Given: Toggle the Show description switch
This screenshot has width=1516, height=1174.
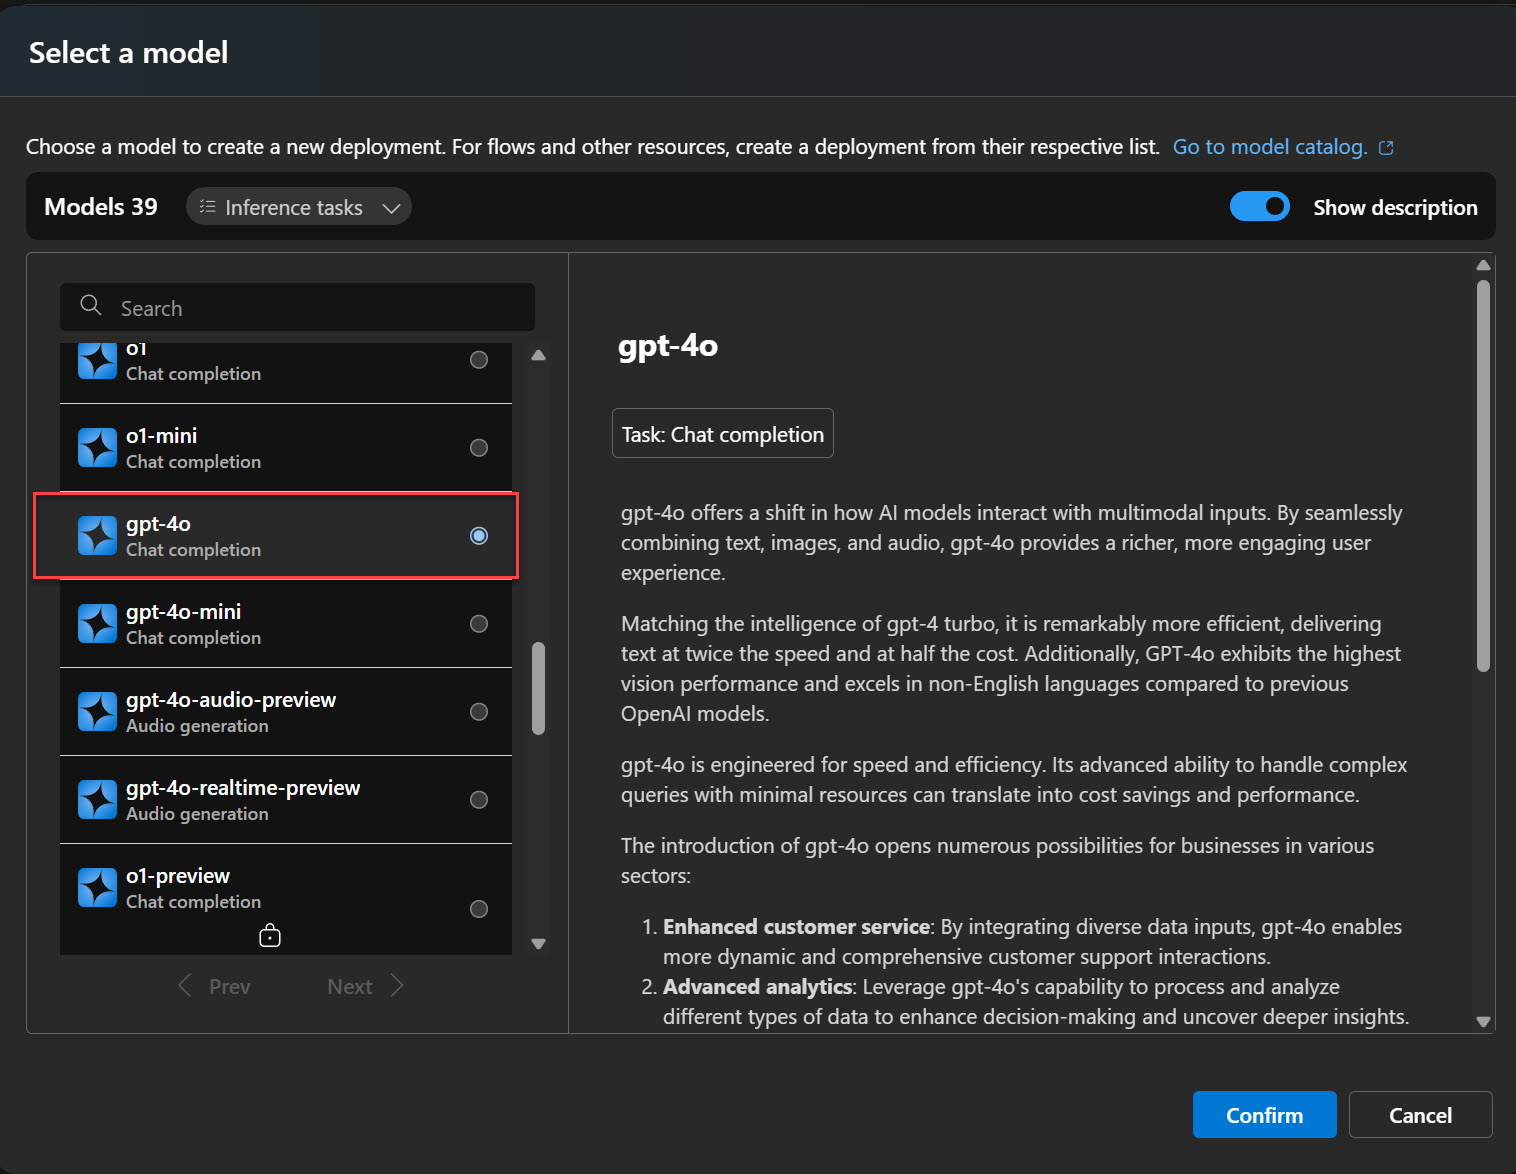Looking at the screenshot, I should (1259, 207).
